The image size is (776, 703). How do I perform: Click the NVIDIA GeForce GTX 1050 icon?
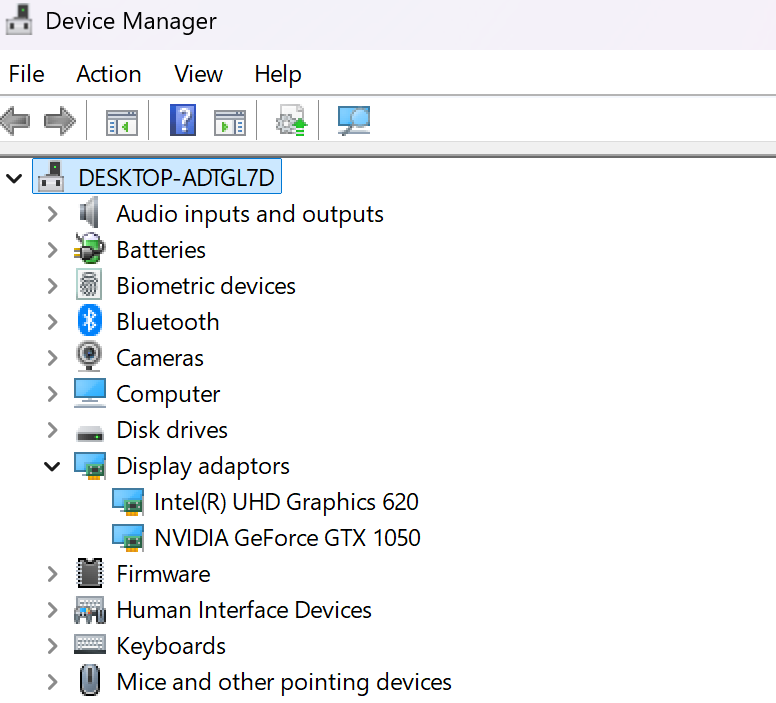coord(128,538)
